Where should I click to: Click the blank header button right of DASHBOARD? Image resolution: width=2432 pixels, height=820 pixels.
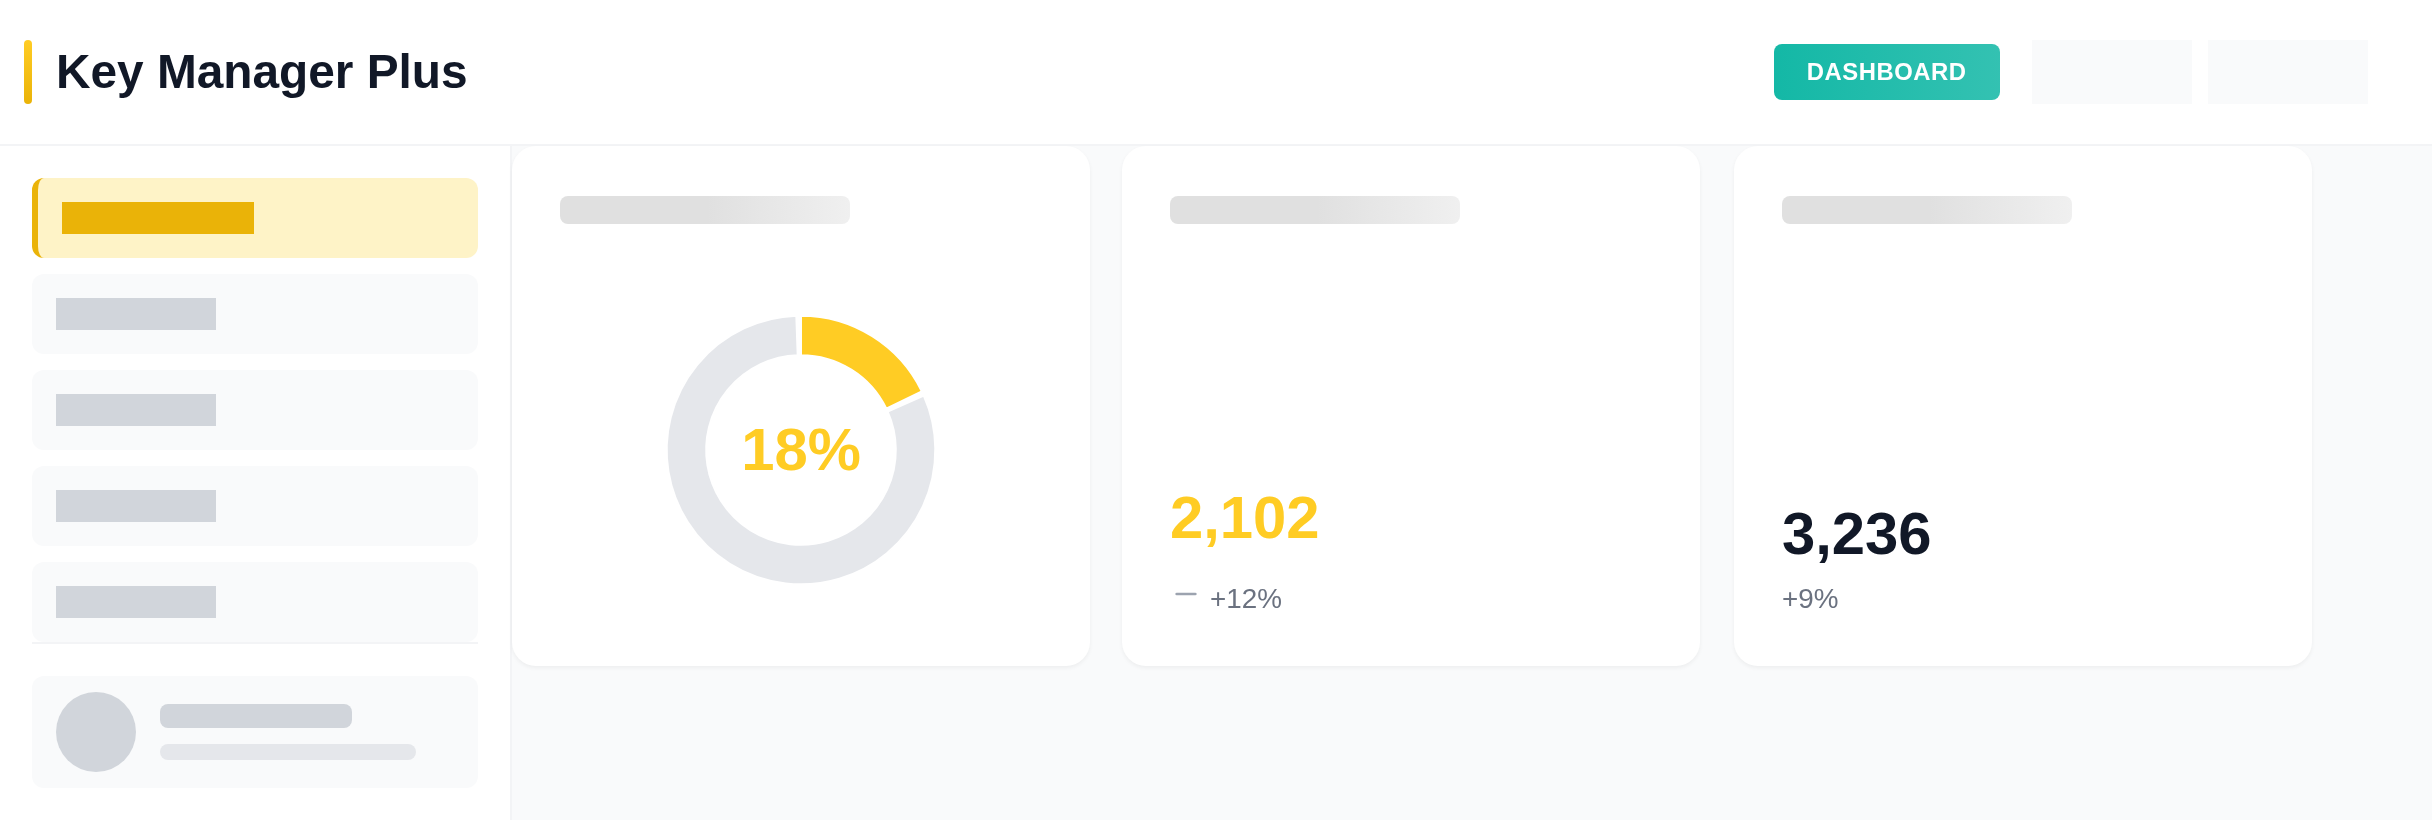2111,72
